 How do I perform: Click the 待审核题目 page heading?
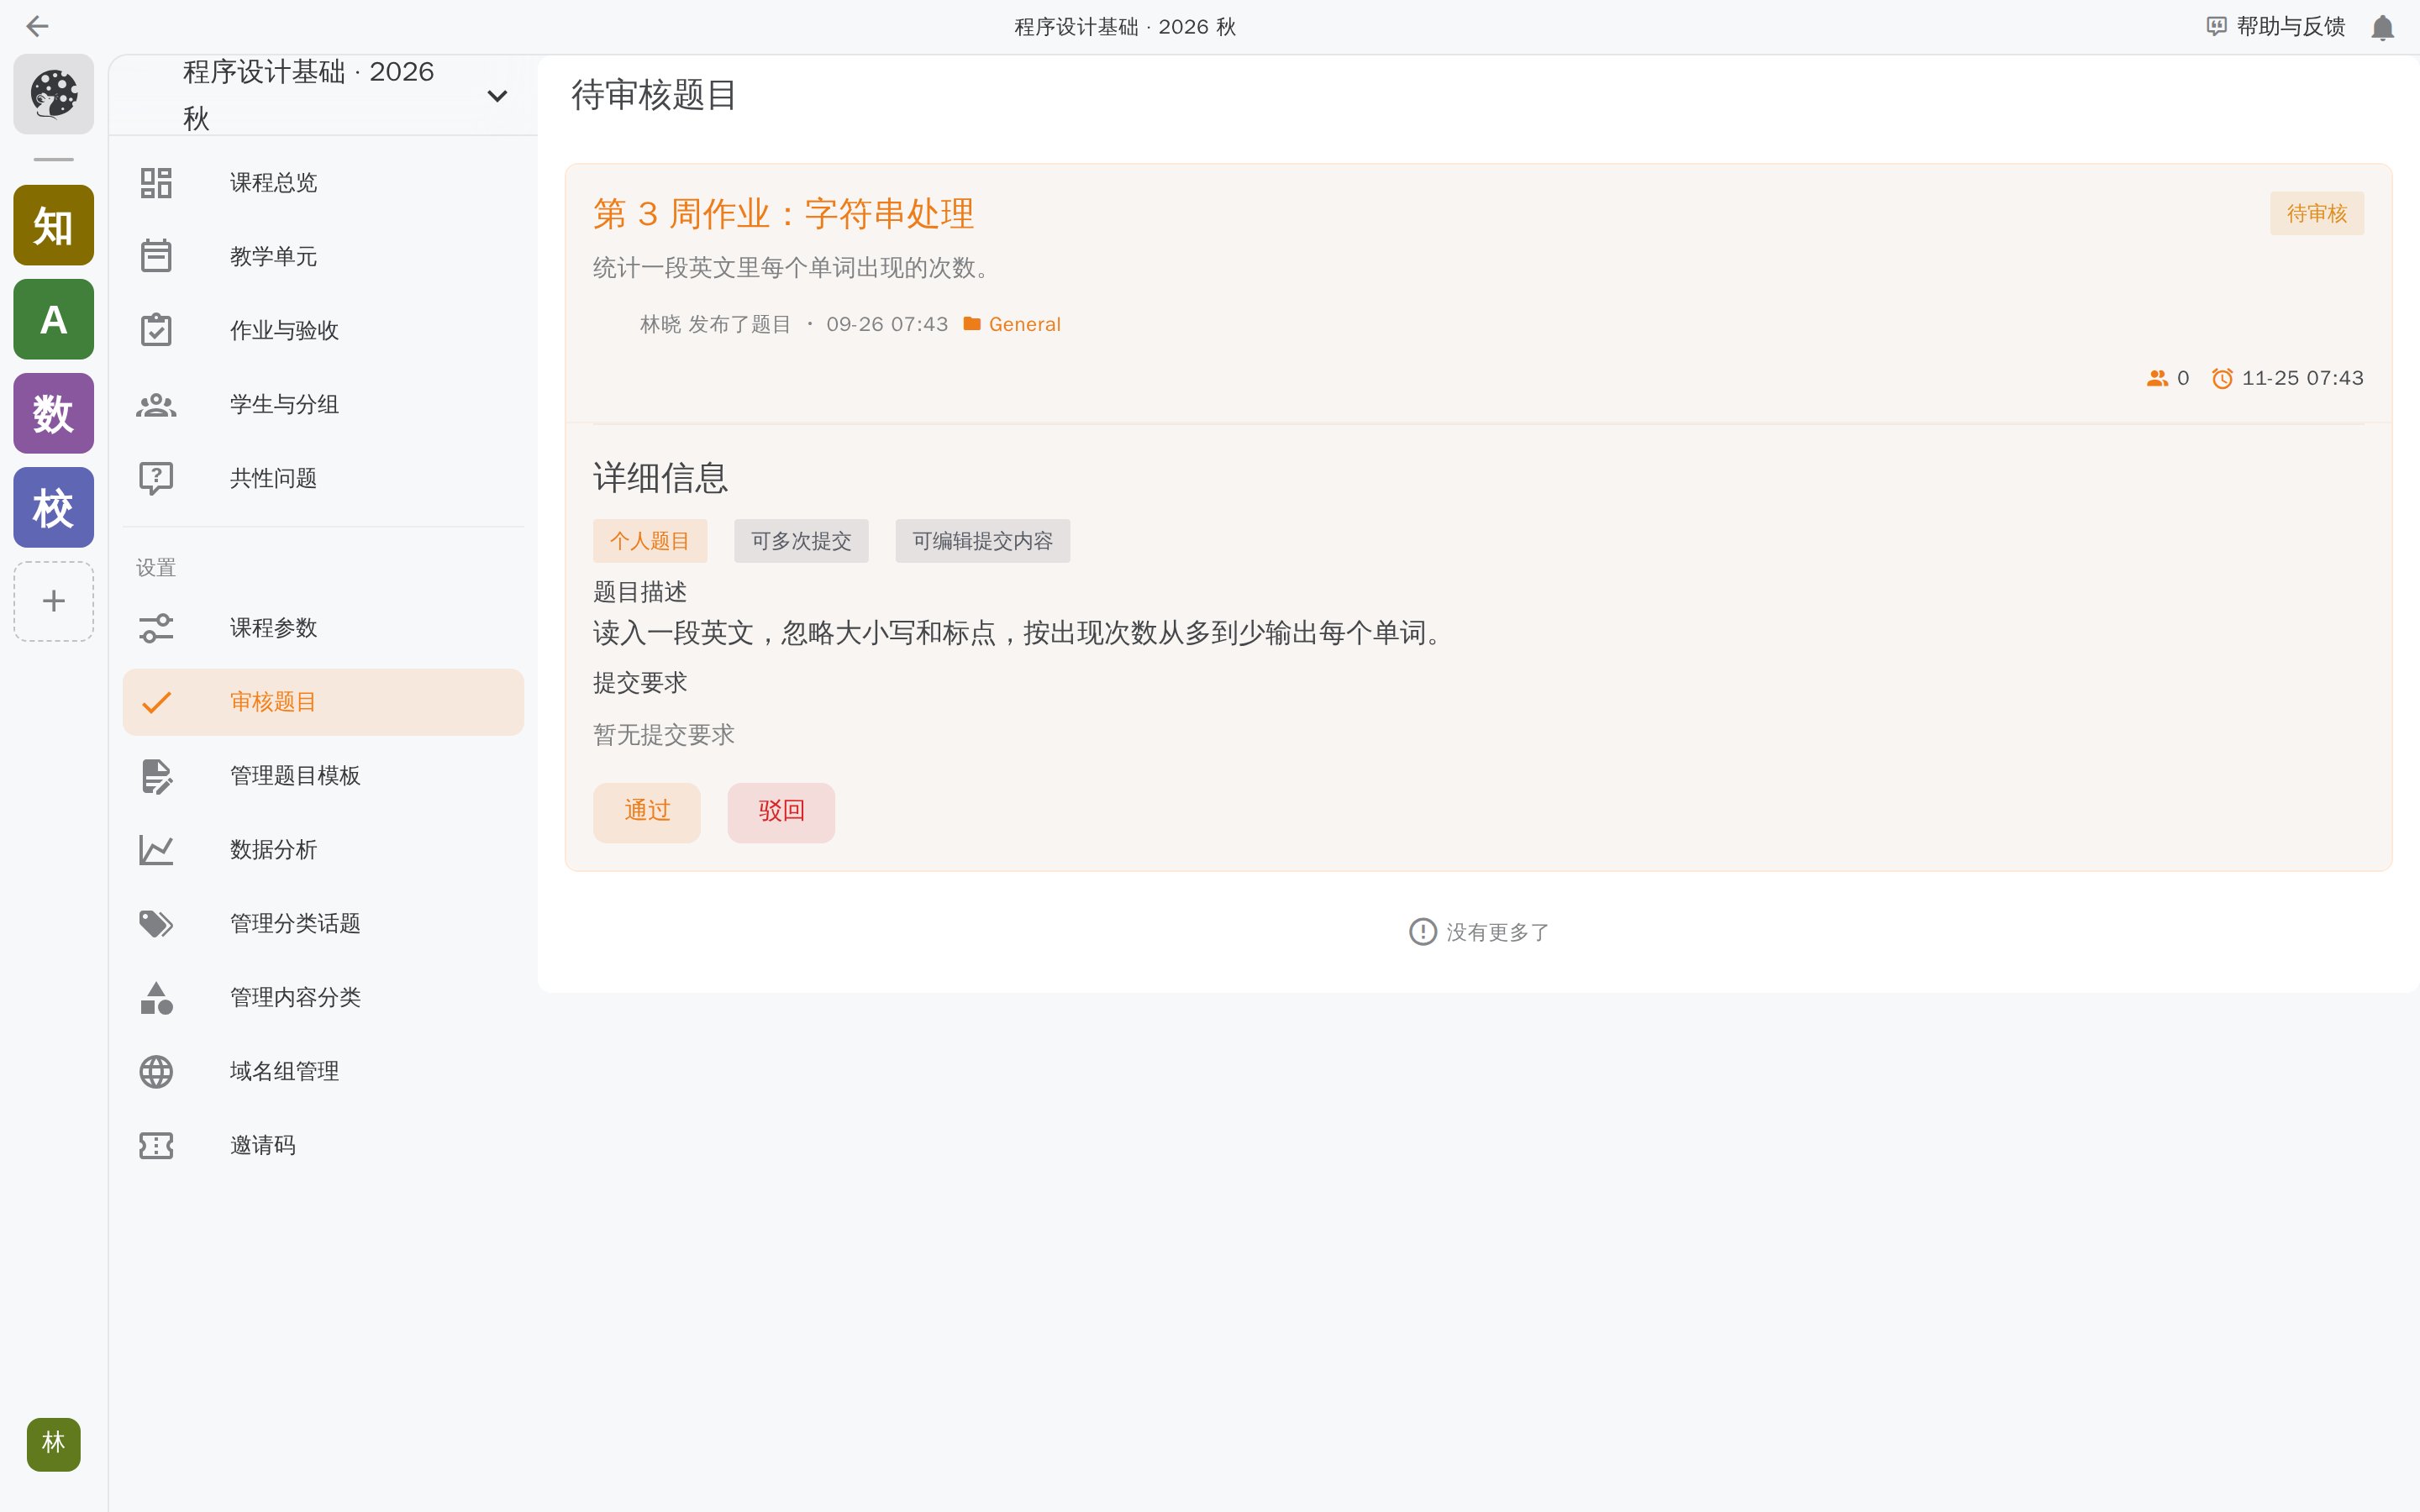tap(654, 95)
